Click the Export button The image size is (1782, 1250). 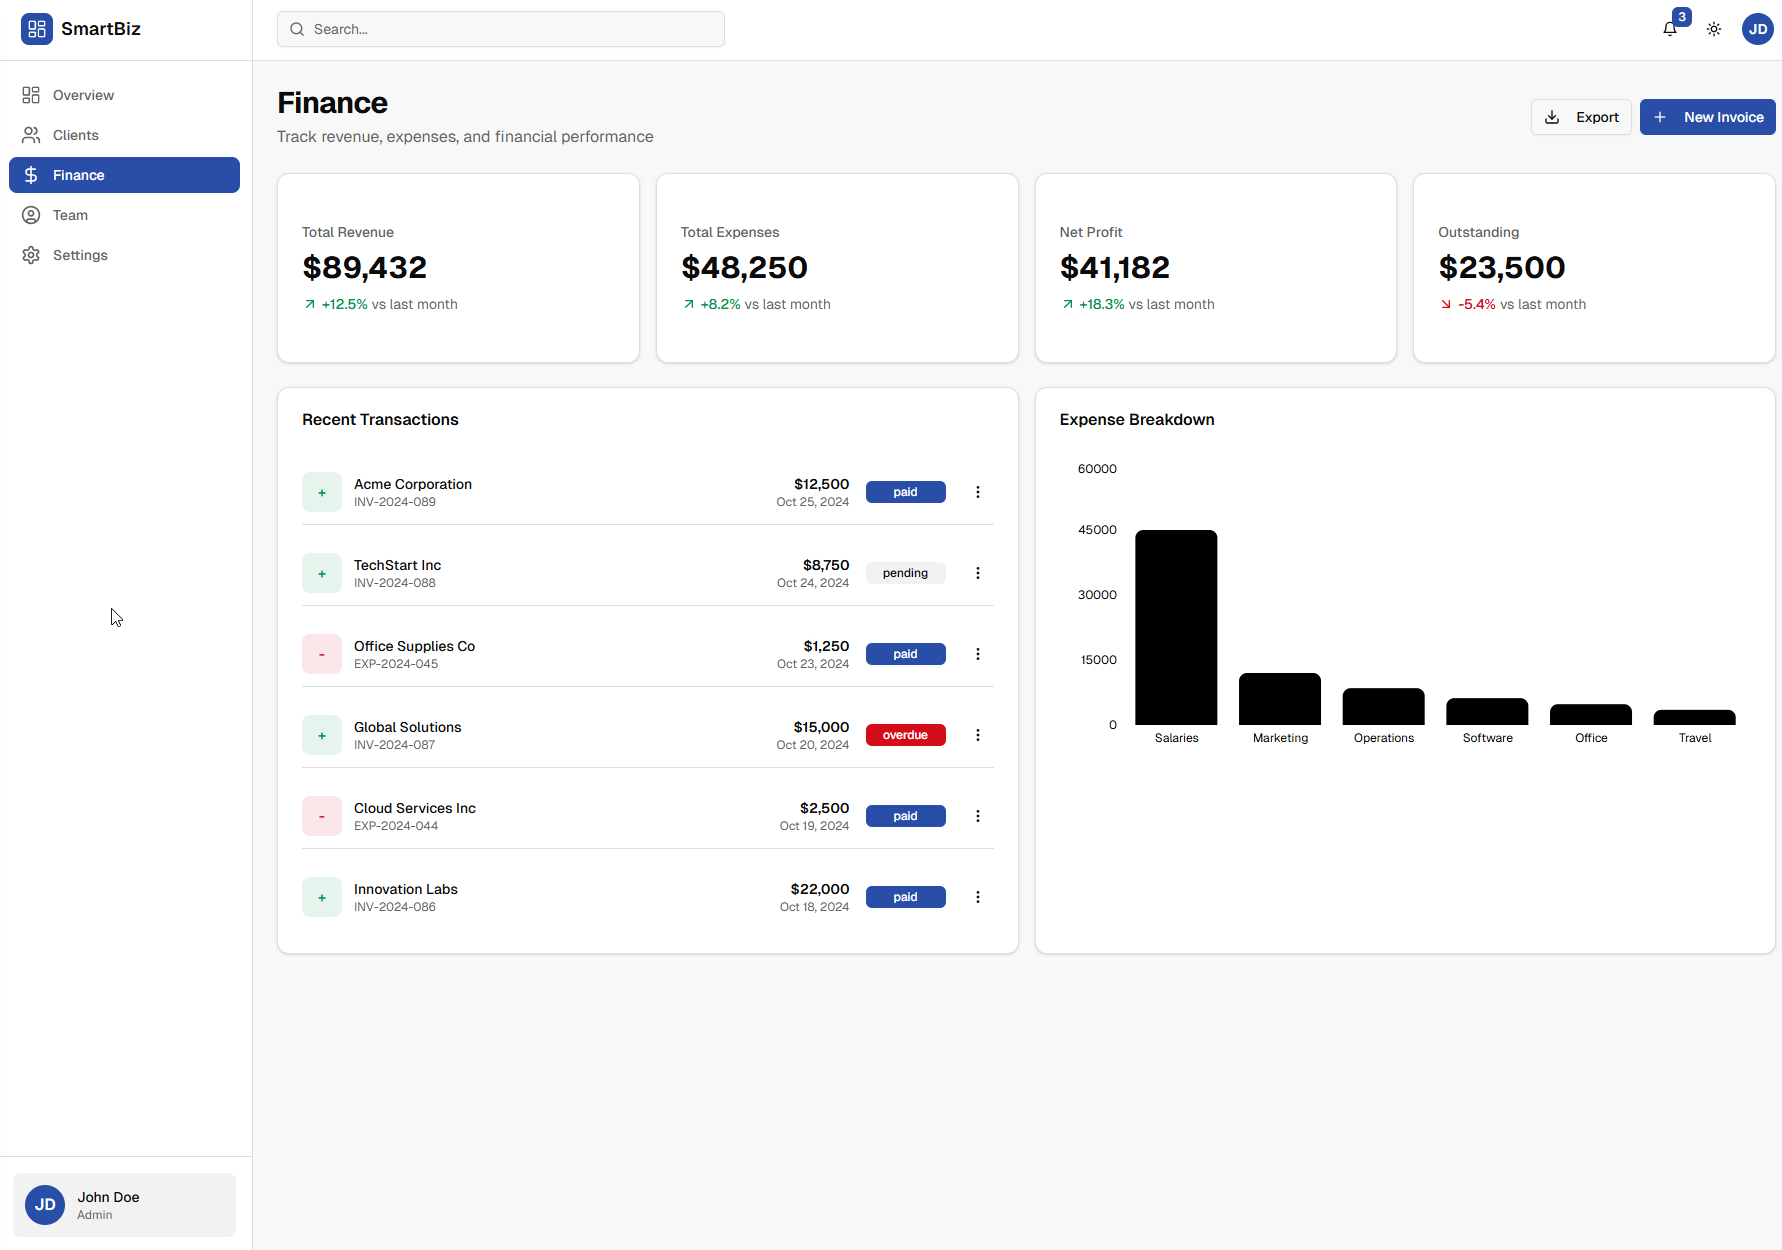(x=1581, y=117)
